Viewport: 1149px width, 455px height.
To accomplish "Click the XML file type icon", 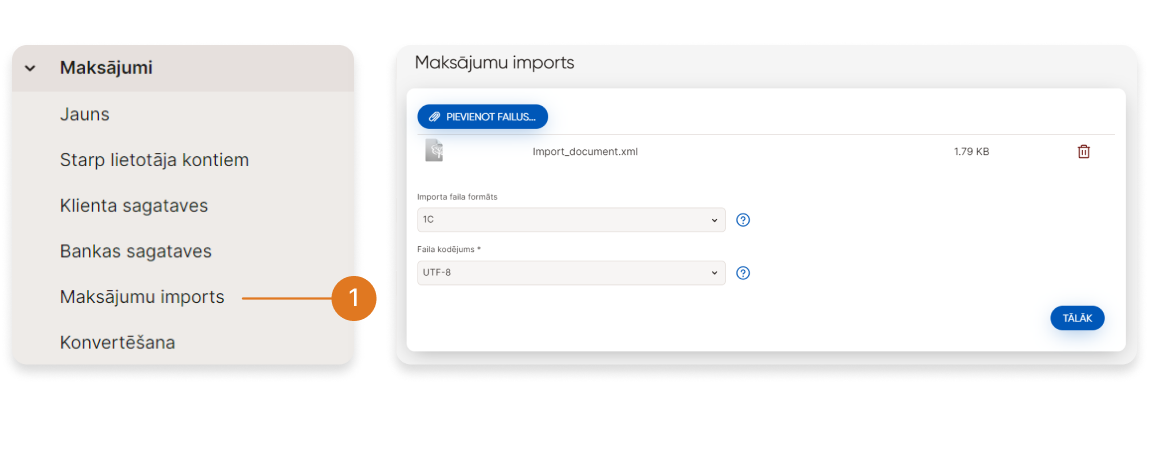I will pos(434,151).
